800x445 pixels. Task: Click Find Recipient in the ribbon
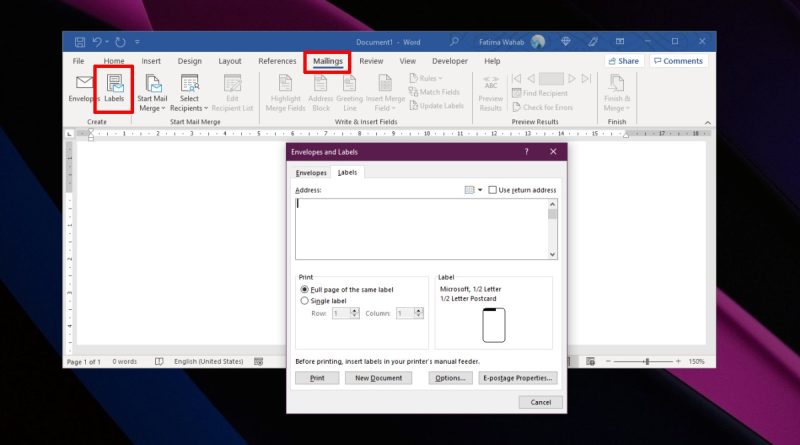(x=540, y=93)
